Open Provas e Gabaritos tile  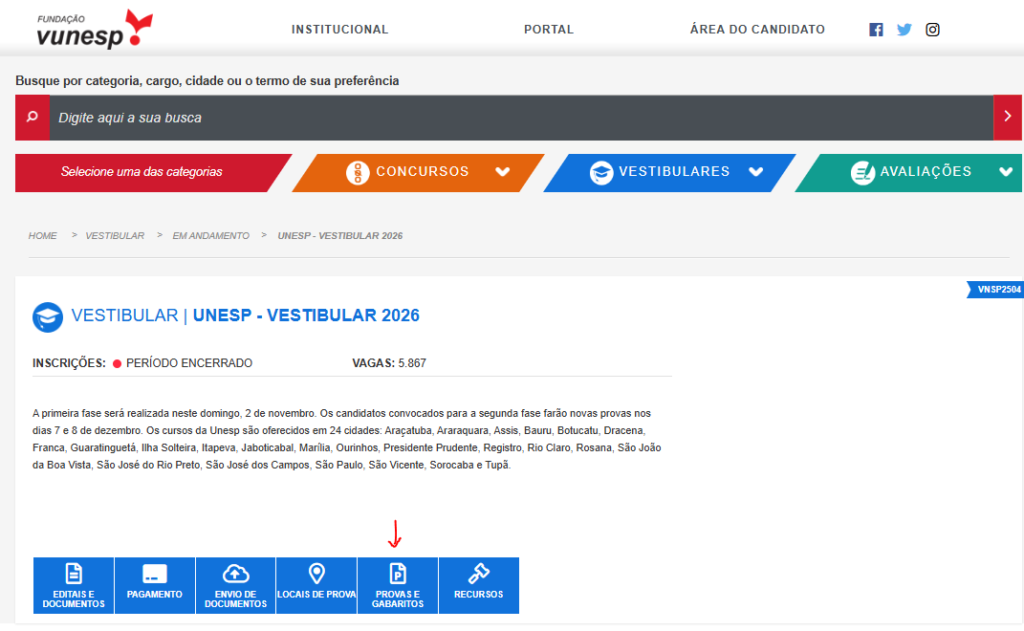tap(397, 585)
